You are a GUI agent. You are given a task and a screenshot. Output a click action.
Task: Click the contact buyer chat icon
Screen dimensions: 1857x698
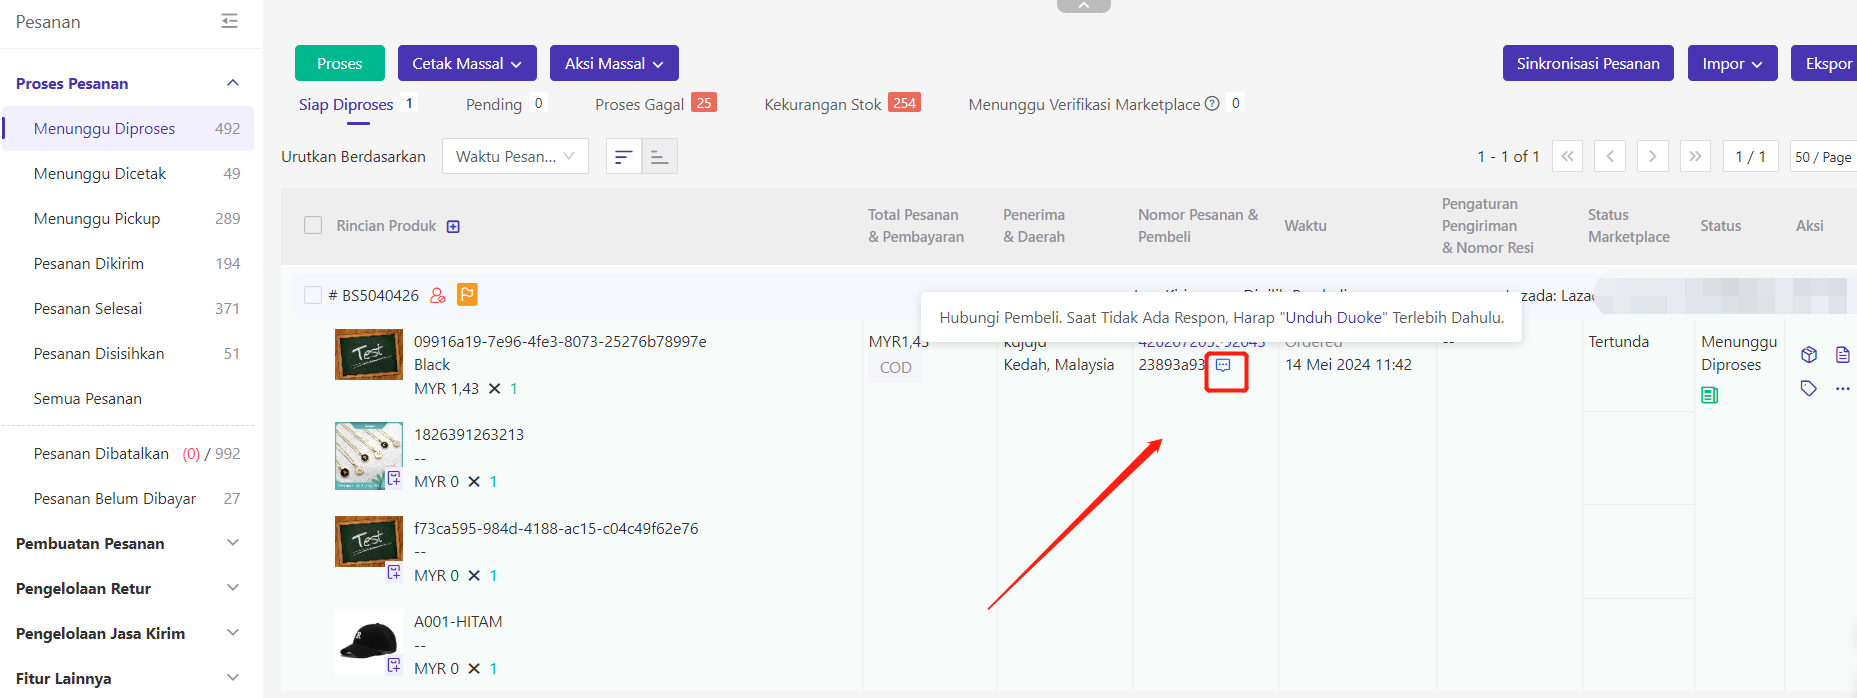tap(1223, 366)
